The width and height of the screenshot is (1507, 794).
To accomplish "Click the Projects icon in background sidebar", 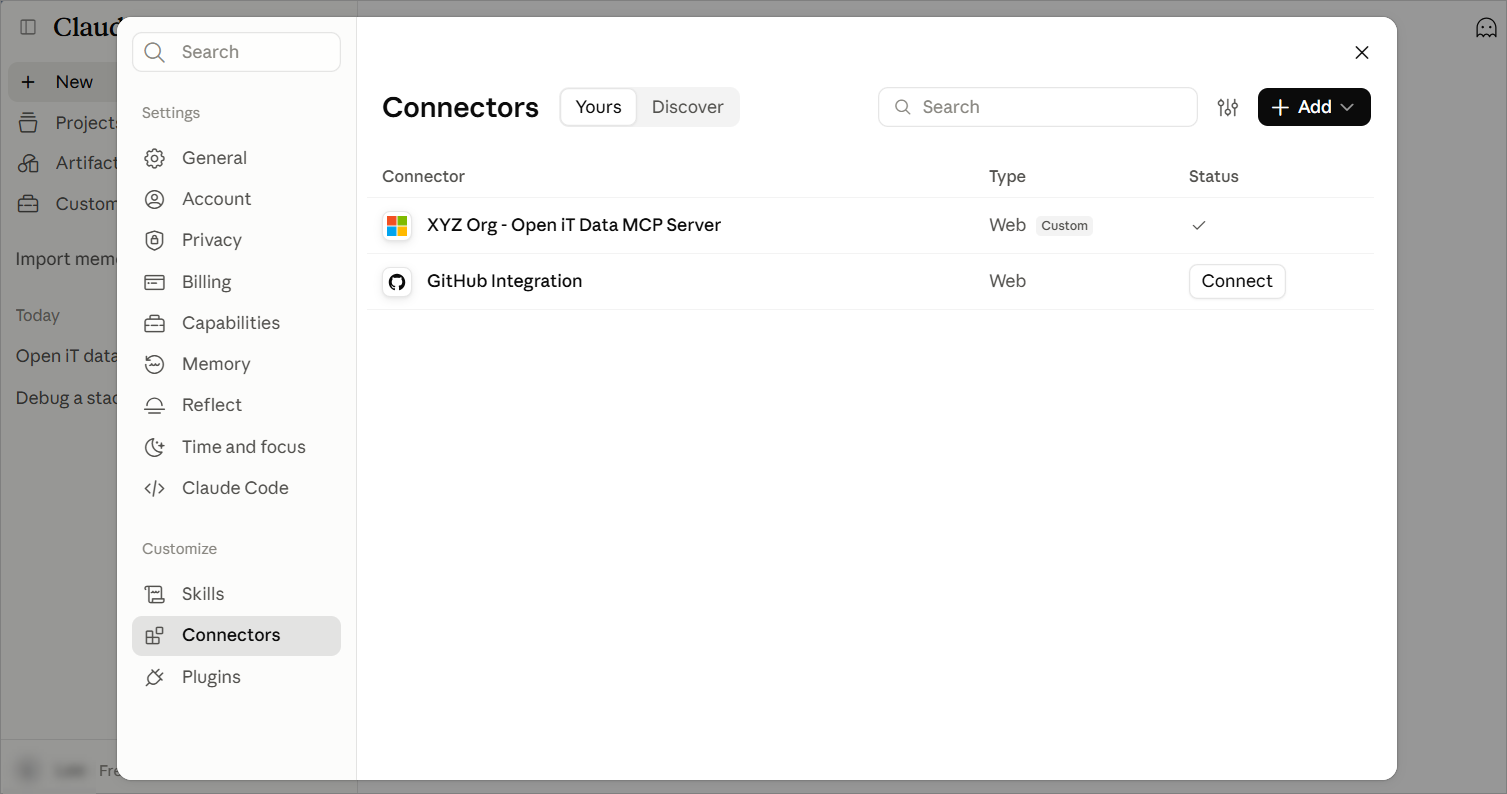I will (28, 123).
